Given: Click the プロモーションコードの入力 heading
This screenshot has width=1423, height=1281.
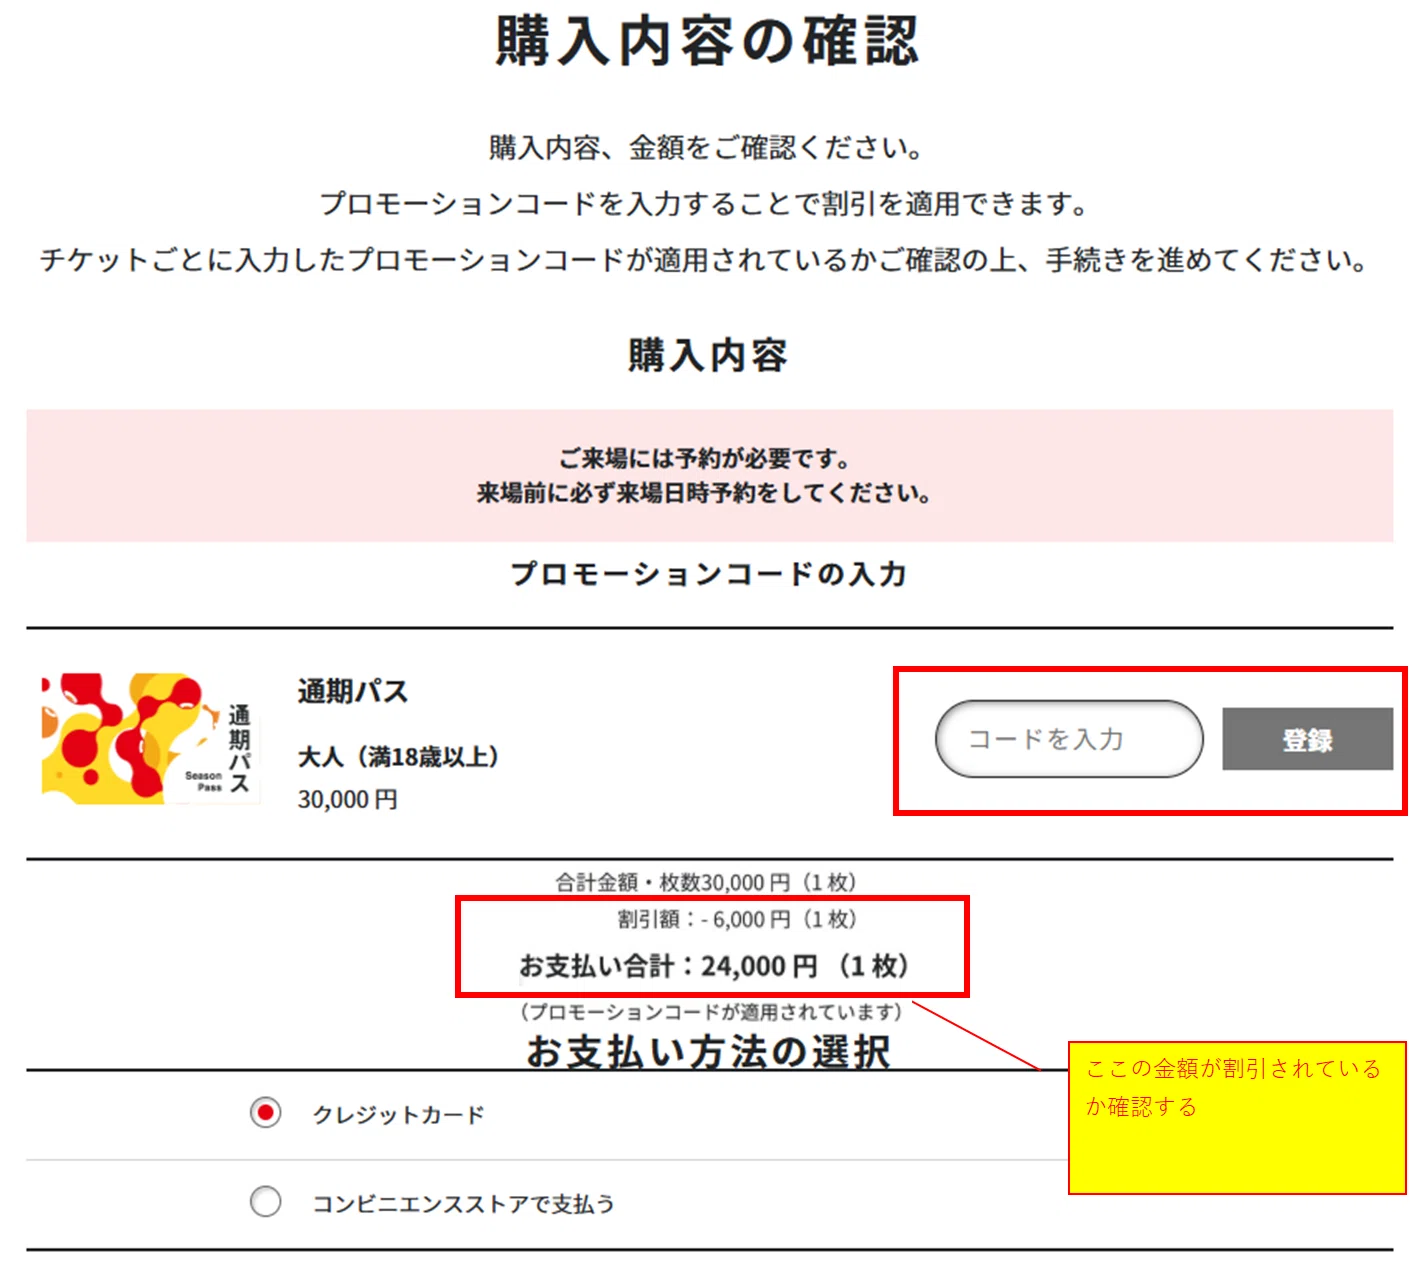Looking at the screenshot, I should pyautogui.click(x=708, y=574).
